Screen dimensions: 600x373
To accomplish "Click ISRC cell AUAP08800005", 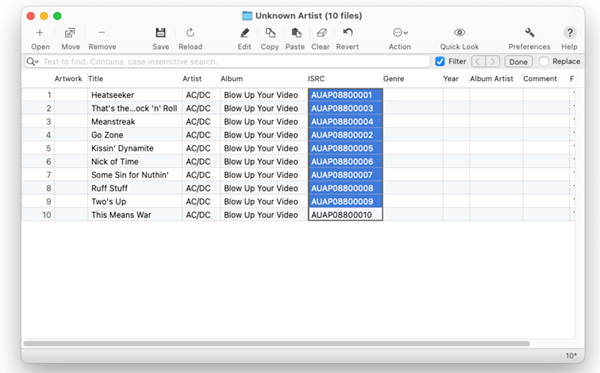I will click(345, 148).
